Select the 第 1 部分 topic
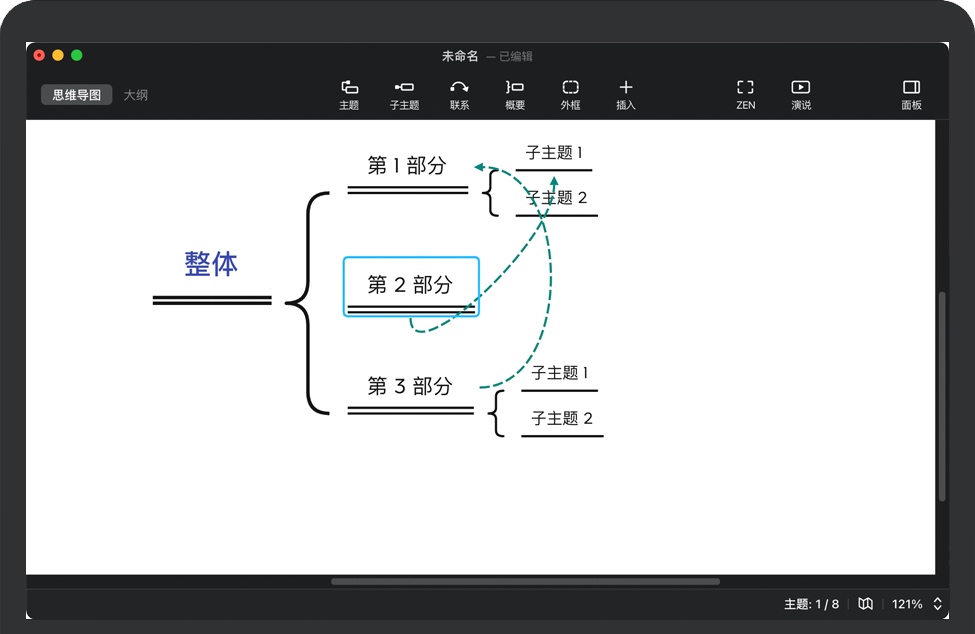Image resolution: width=975 pixels, height=634 pixels. (x=407, y=166)
